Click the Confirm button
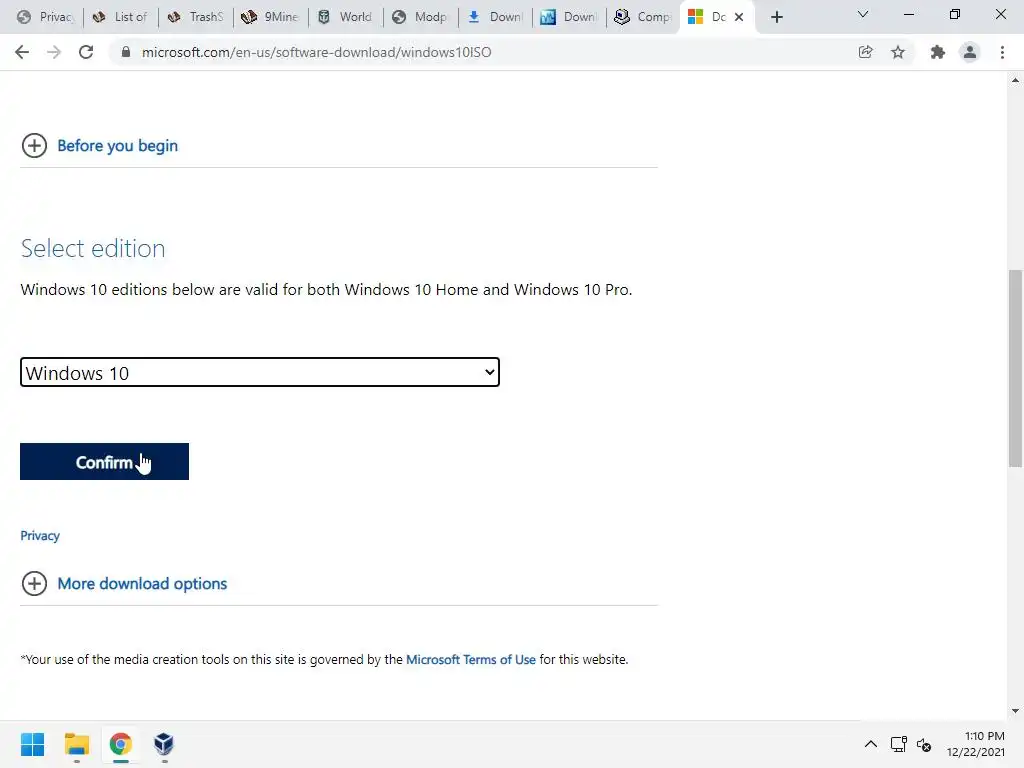 pyautogui.click(x=104, y=462)
